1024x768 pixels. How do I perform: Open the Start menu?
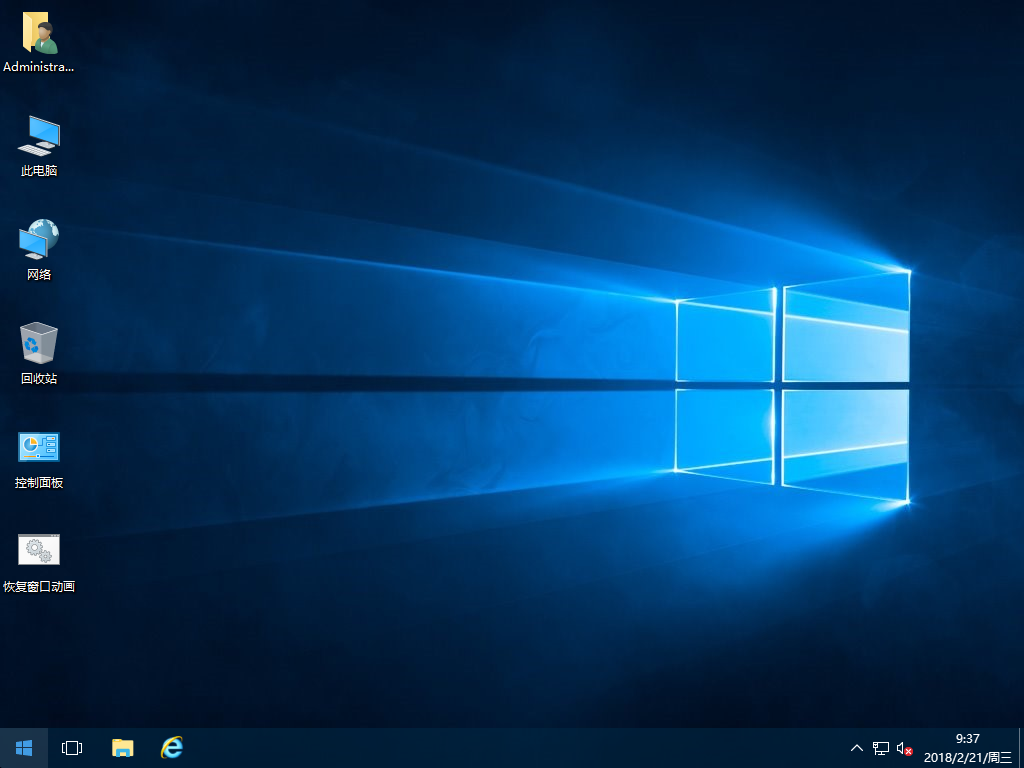point(22,747)
